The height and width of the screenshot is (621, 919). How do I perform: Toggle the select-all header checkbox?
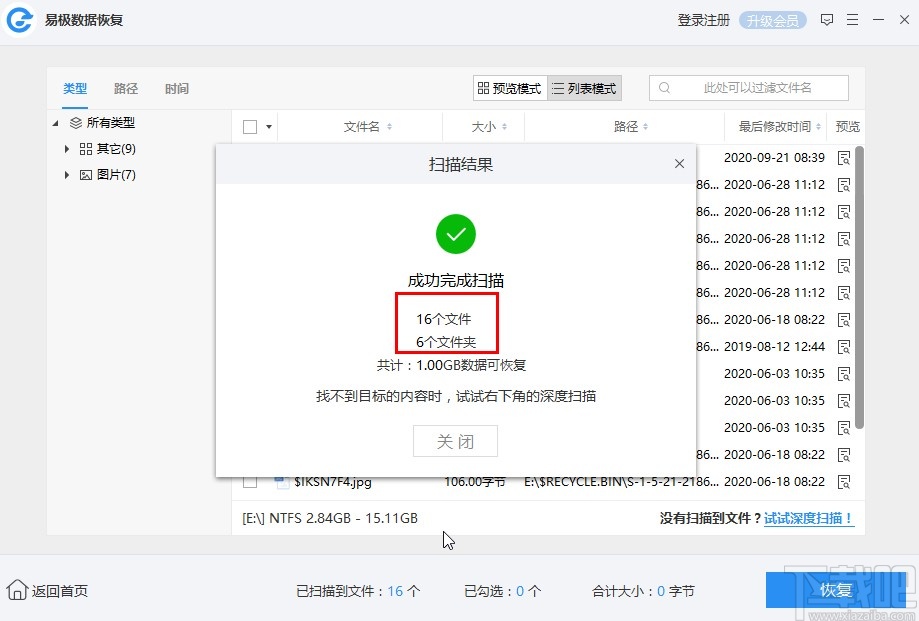250,127
